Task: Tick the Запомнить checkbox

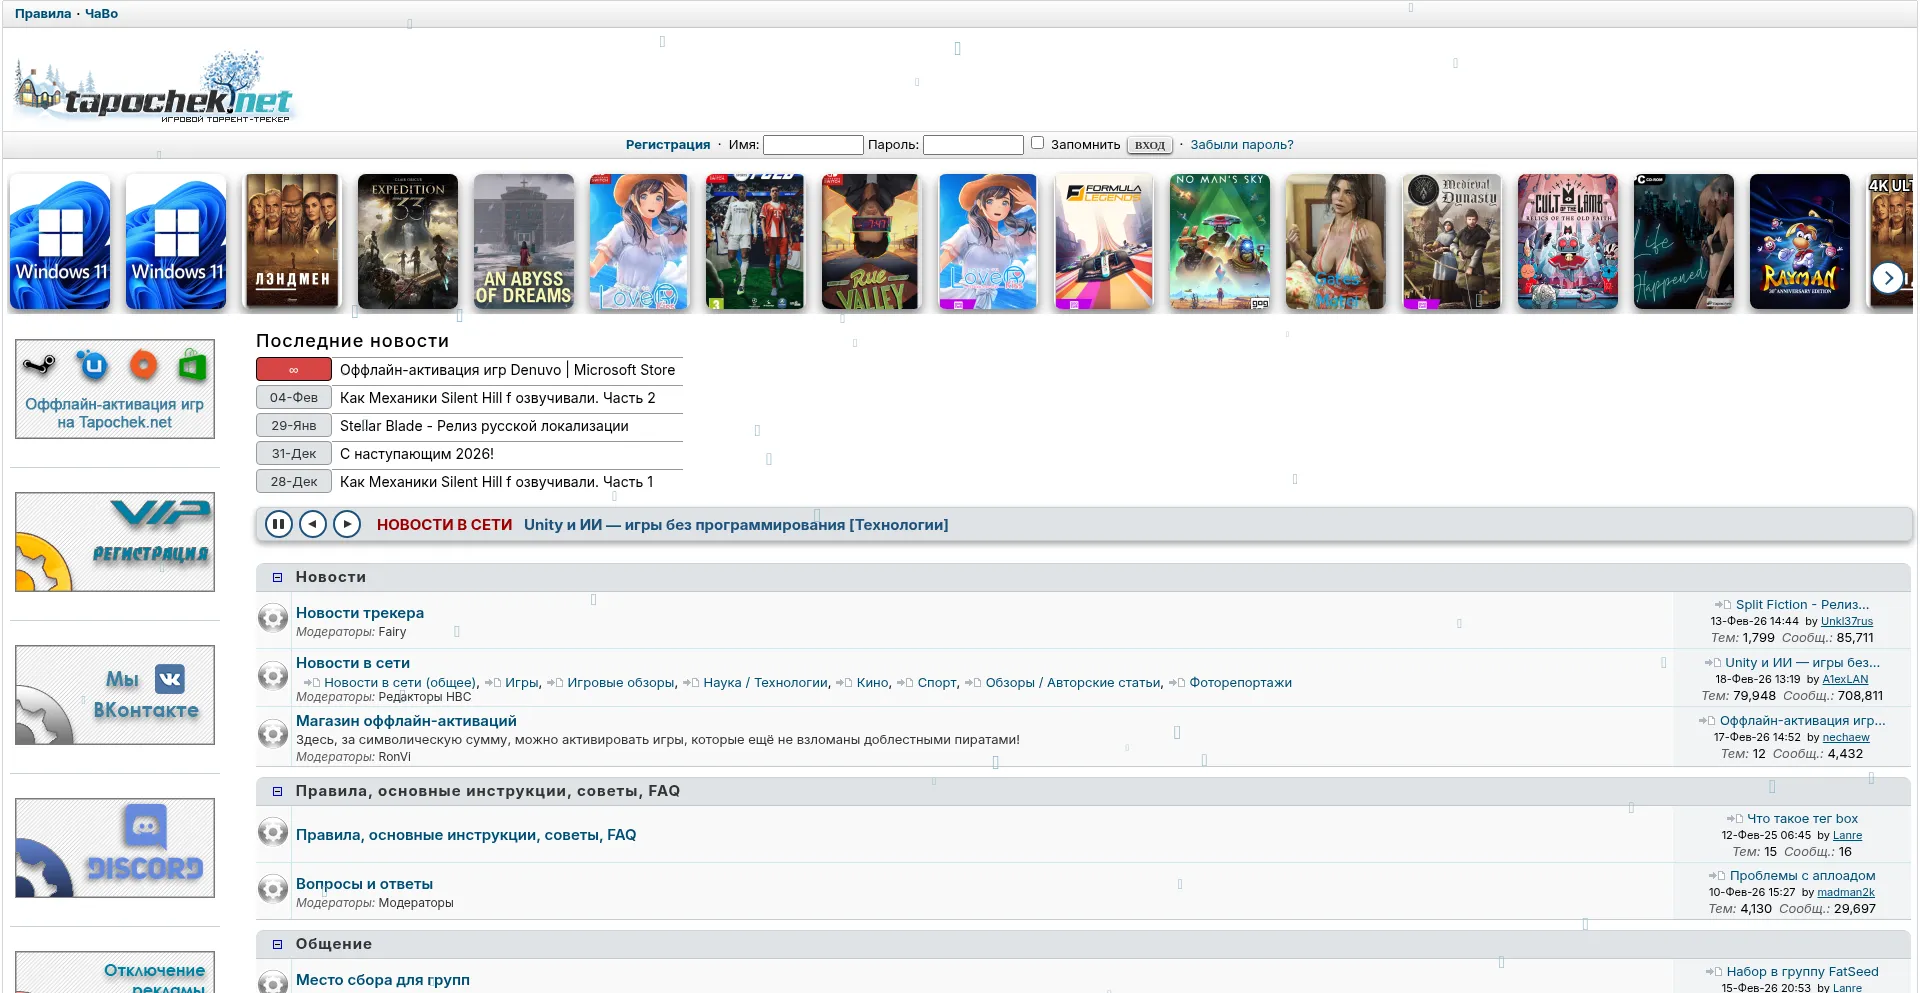Action: click(1038, 143)
